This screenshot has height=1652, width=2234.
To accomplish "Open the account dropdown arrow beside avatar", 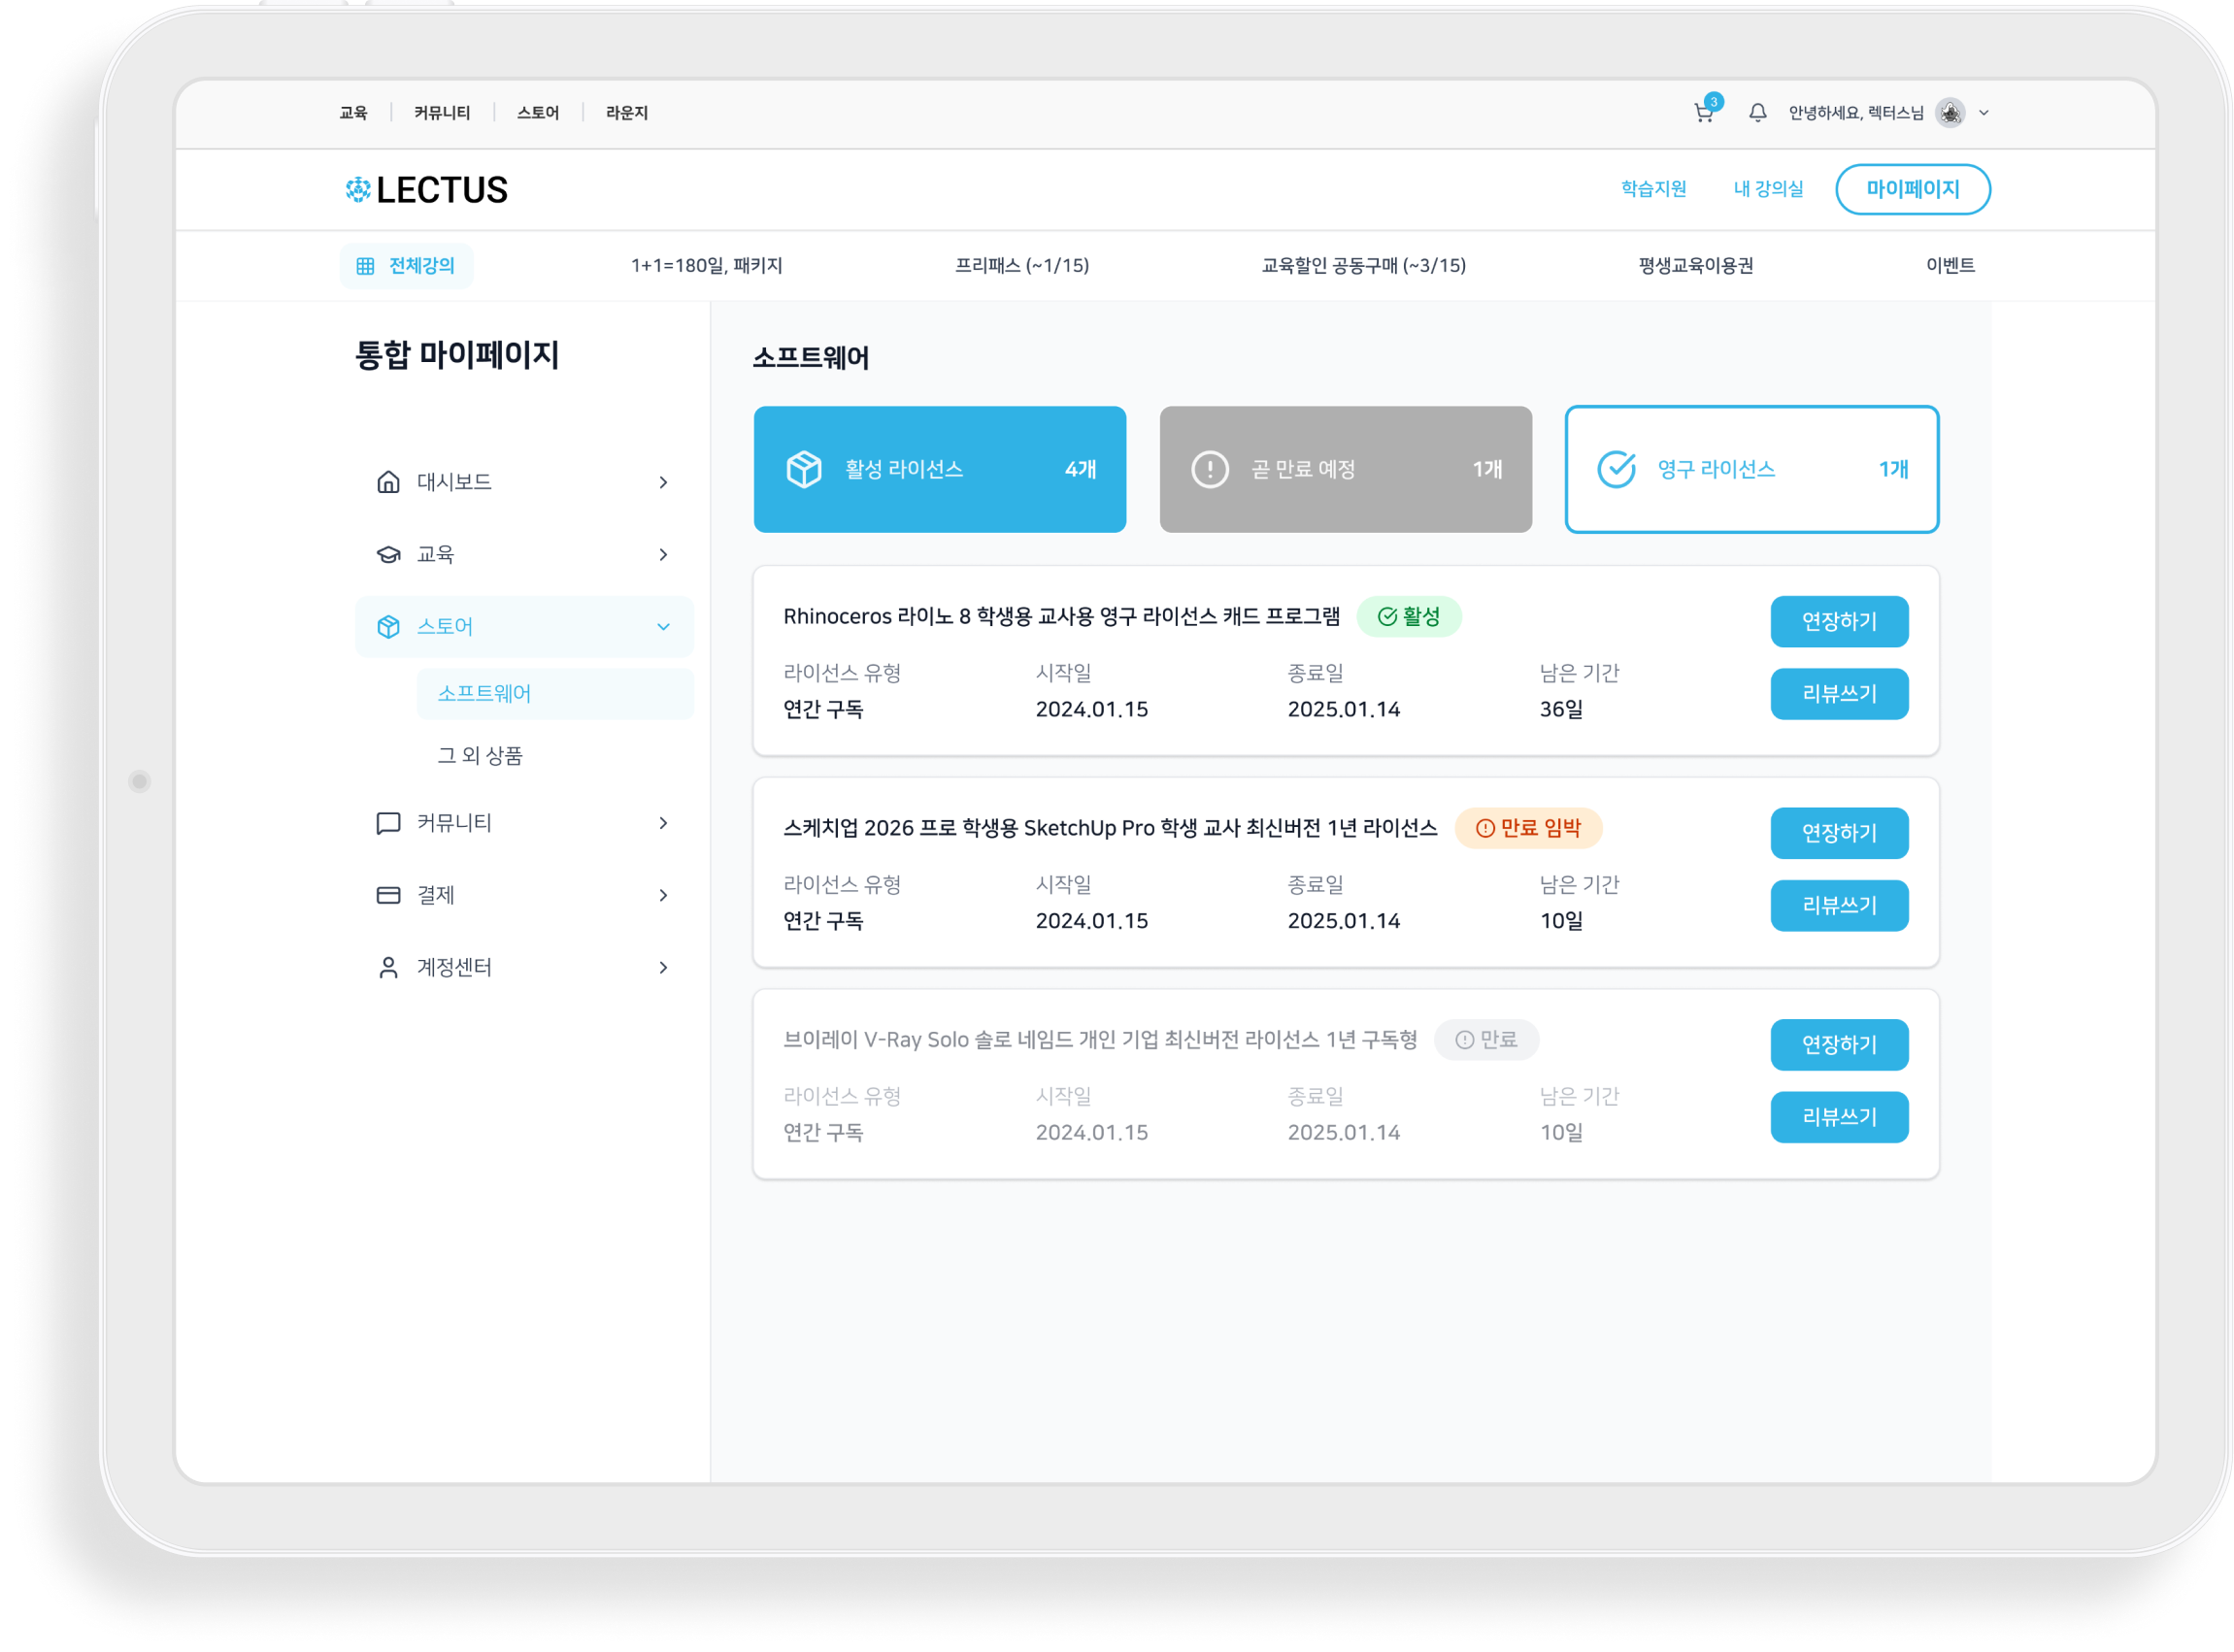I will pyautogui.click(x=1984, y=113).
